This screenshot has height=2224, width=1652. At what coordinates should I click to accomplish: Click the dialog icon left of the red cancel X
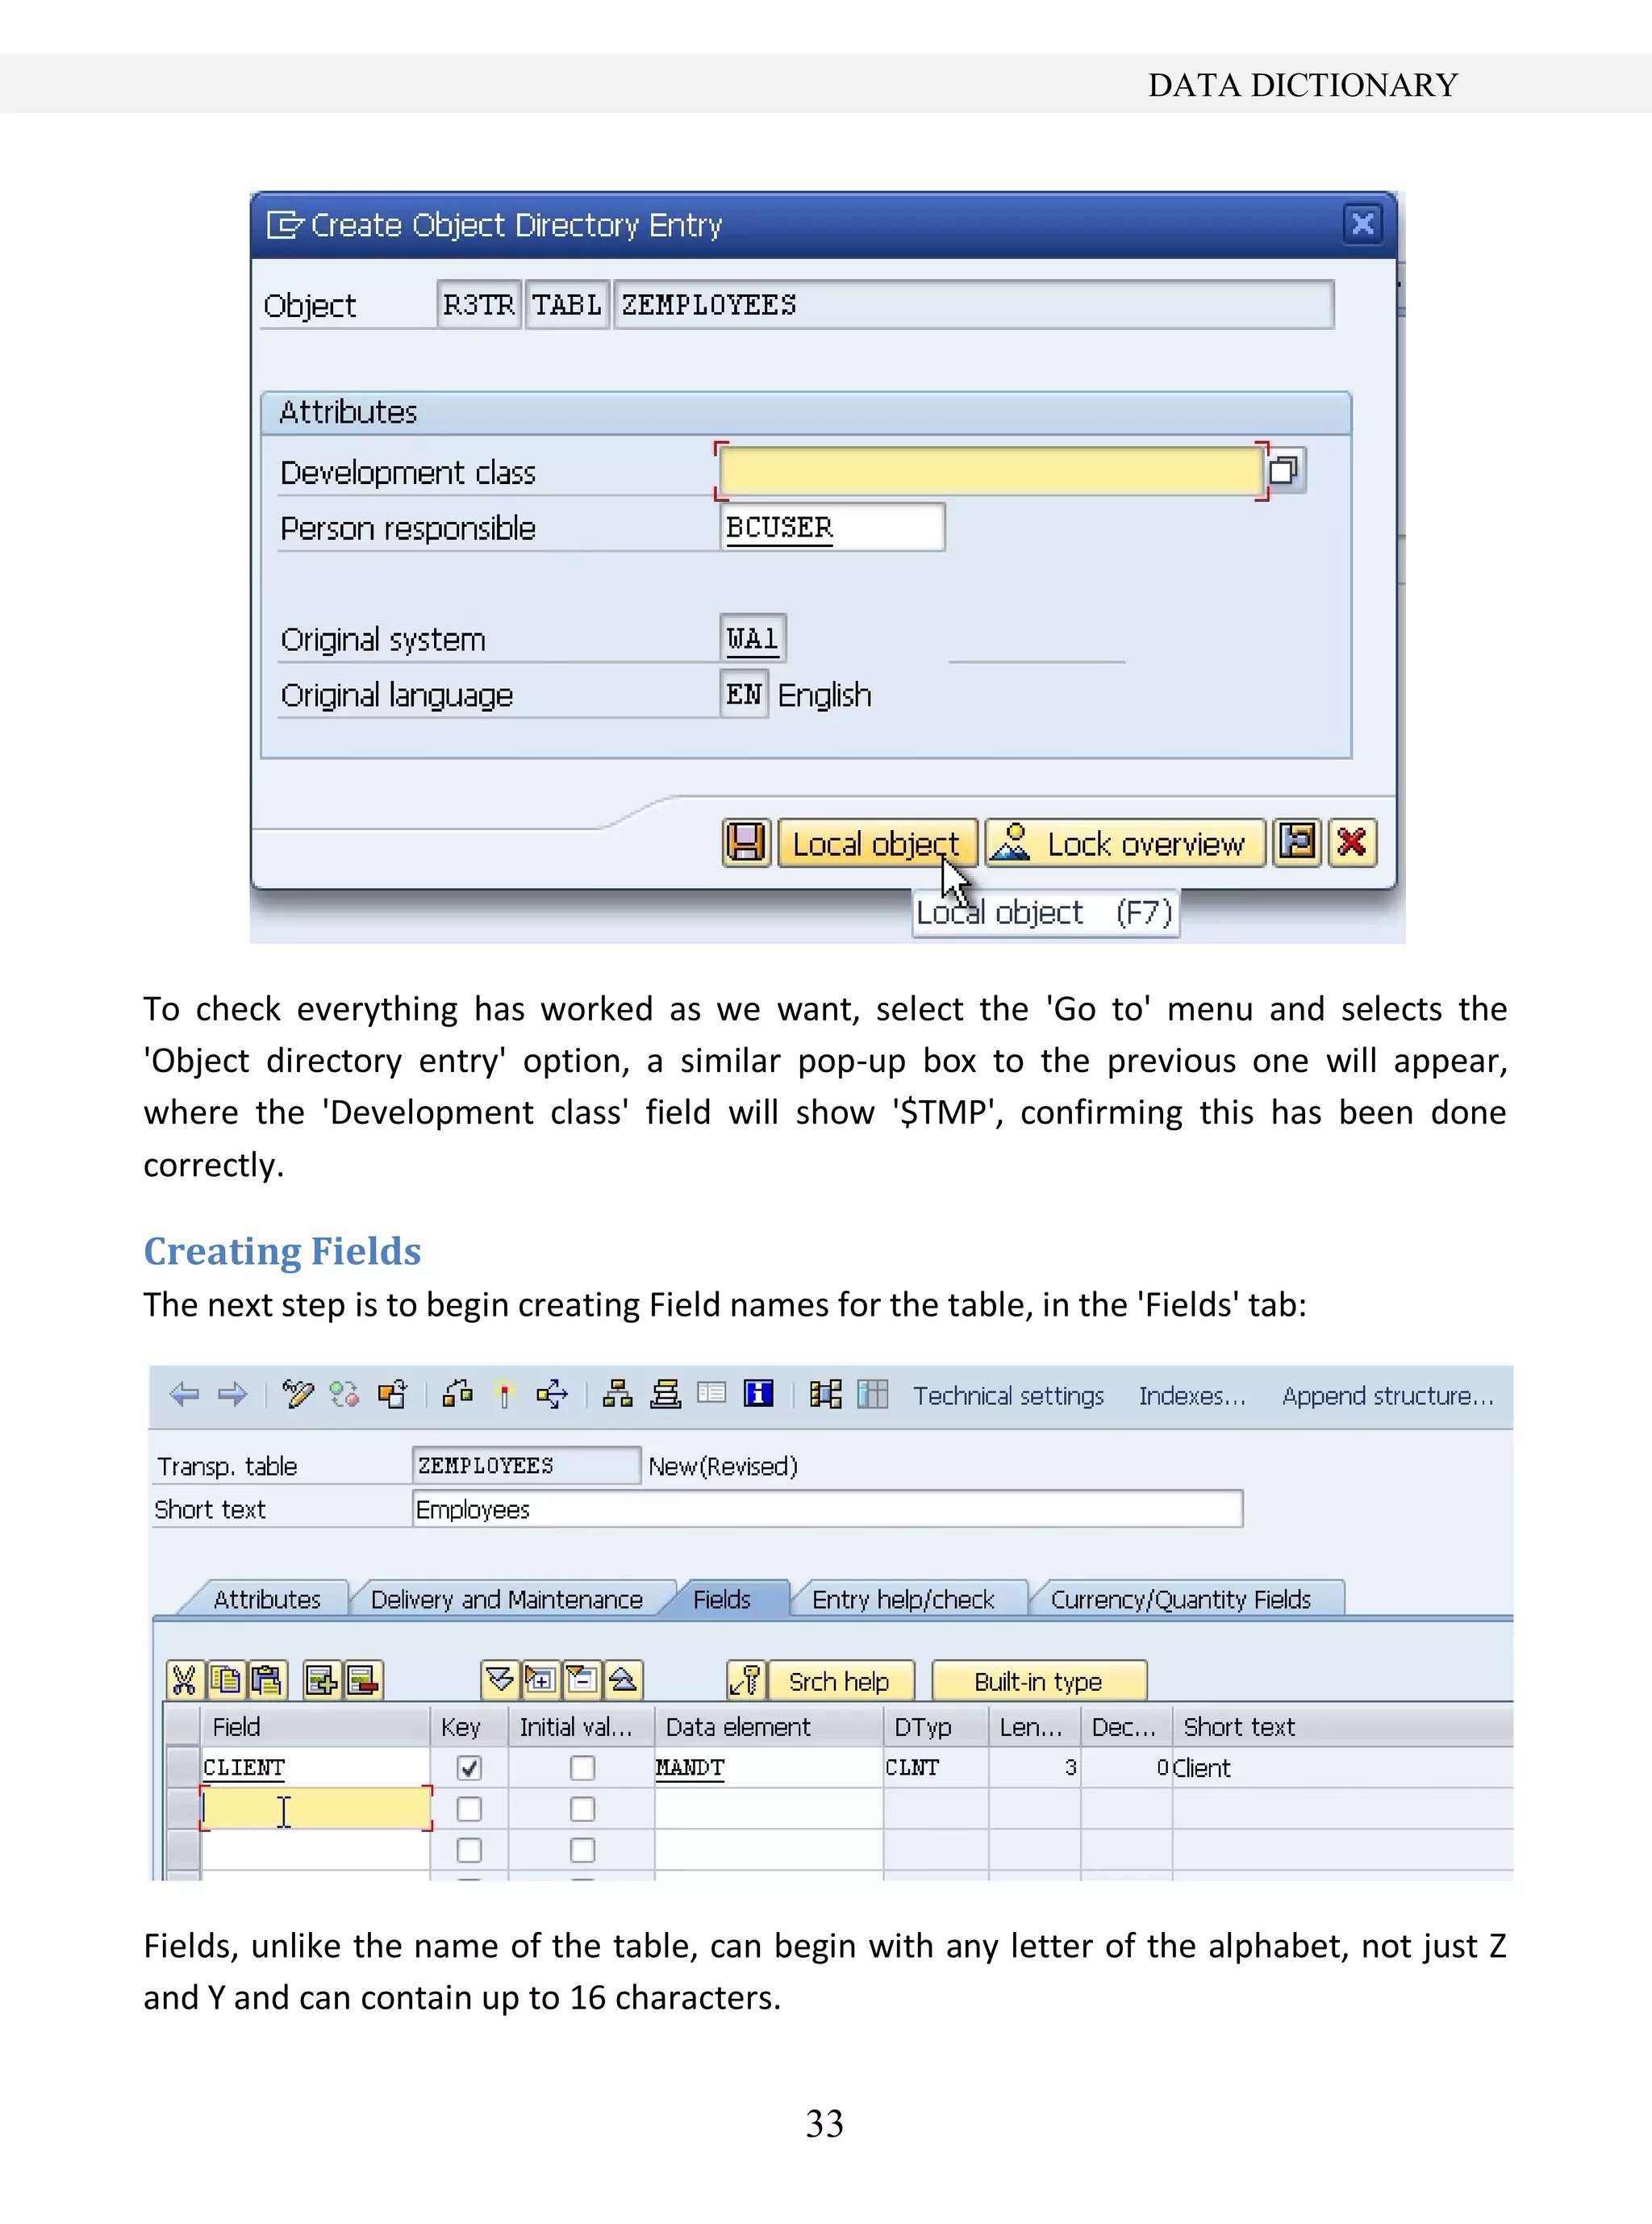coord(1297,842)
